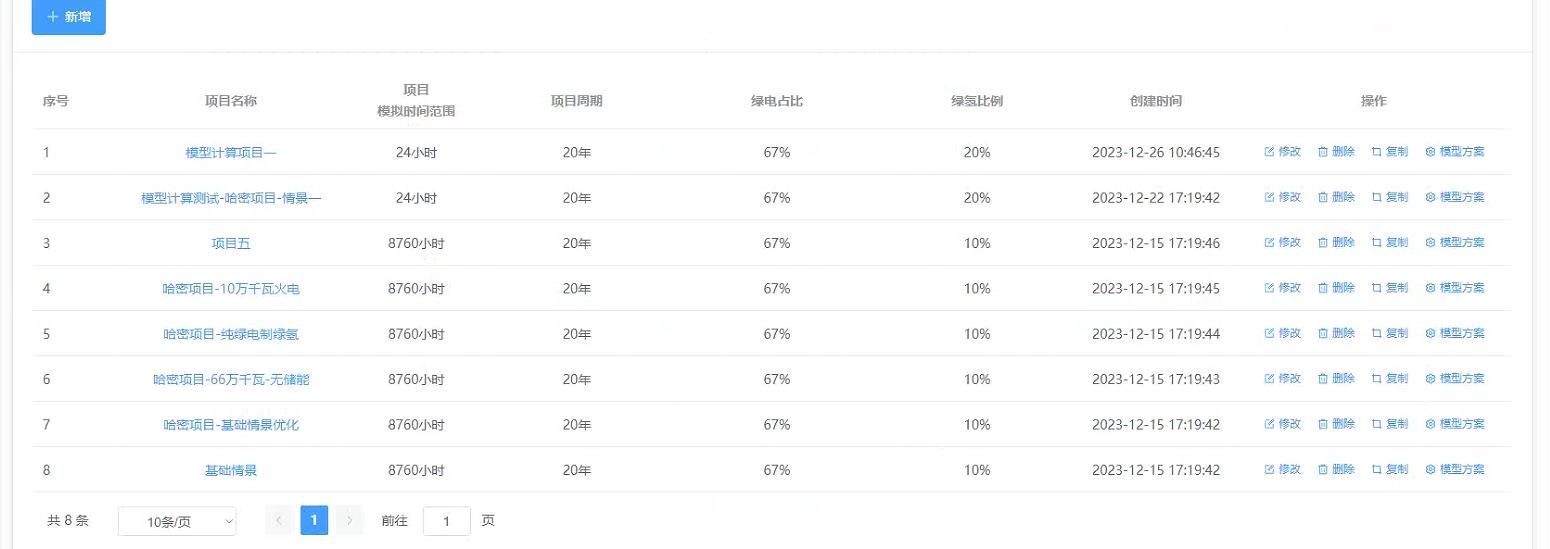Open 模型方案 for 哈密项目-10万千瓦火电
1550x549 pixels.
point(1454,288)
